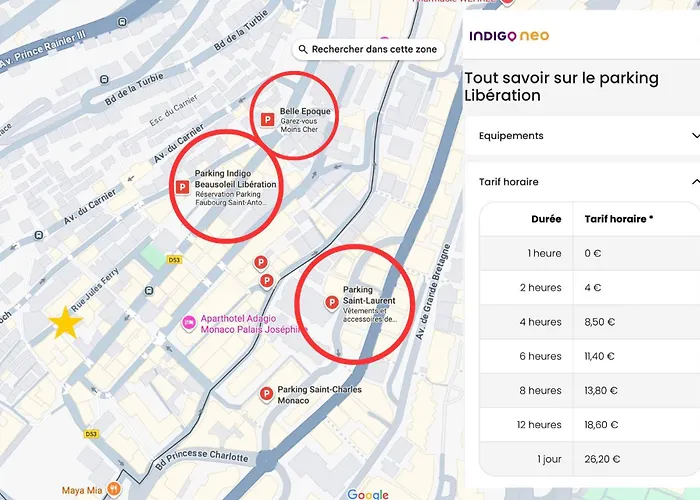
Task: Click the 18,60 € price
Action: (601, 425)
